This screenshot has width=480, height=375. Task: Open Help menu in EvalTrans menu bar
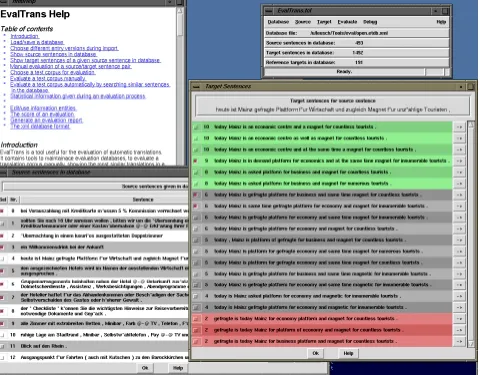(x=441, y=22)
